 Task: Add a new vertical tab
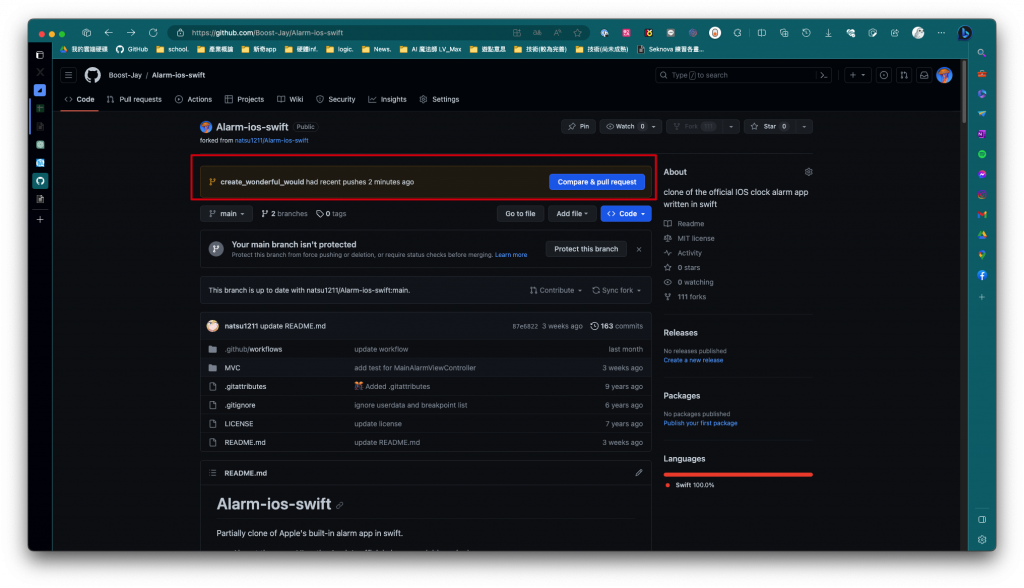click(x=40, y=220)
